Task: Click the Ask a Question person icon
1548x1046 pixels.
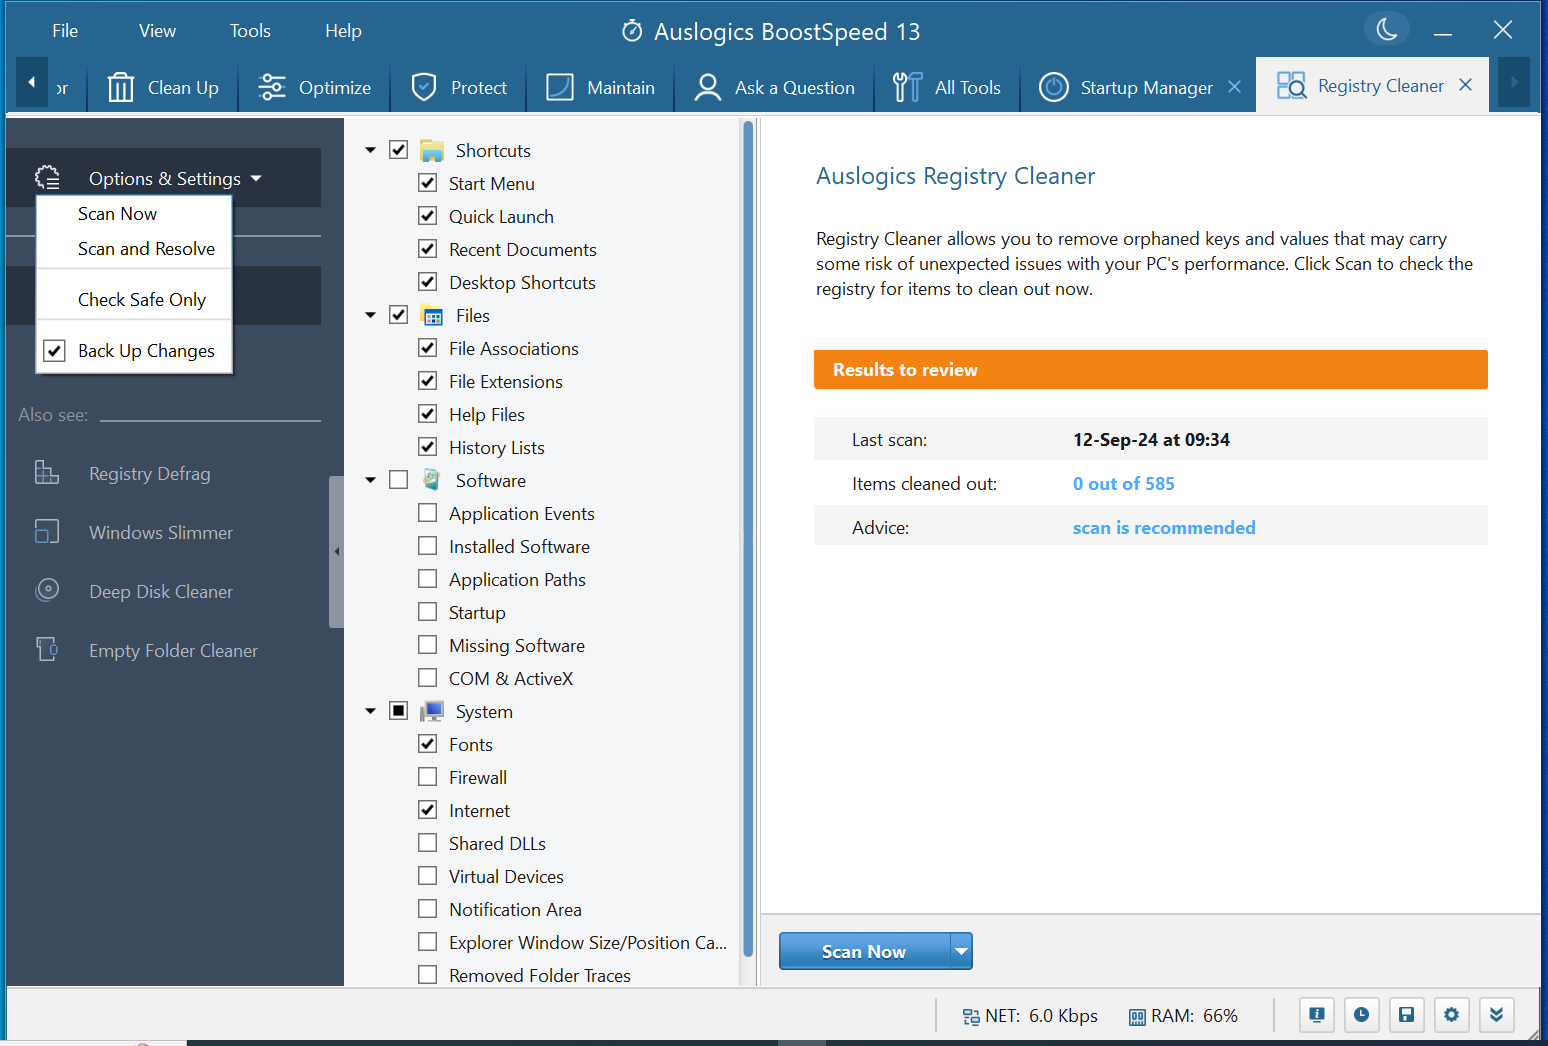Action: (708, 88)
